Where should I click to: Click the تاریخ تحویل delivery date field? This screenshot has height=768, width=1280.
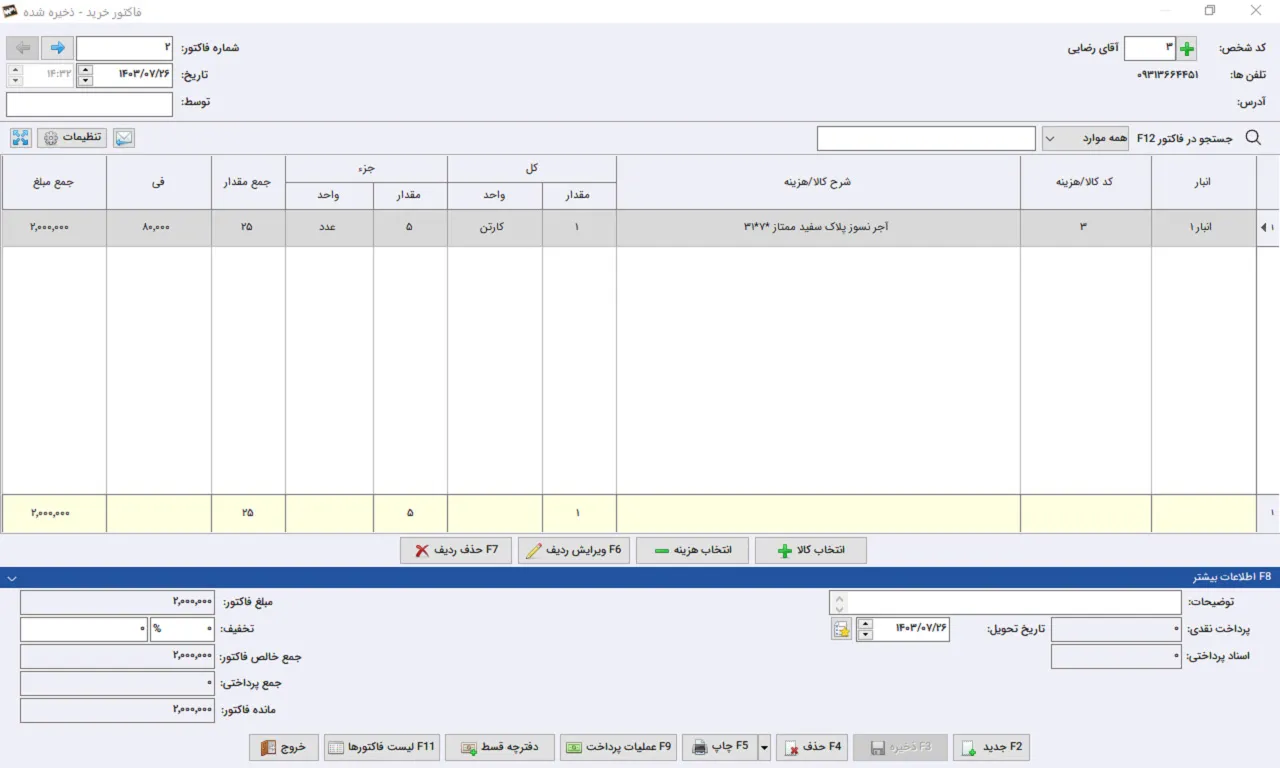tap(912, 629)
